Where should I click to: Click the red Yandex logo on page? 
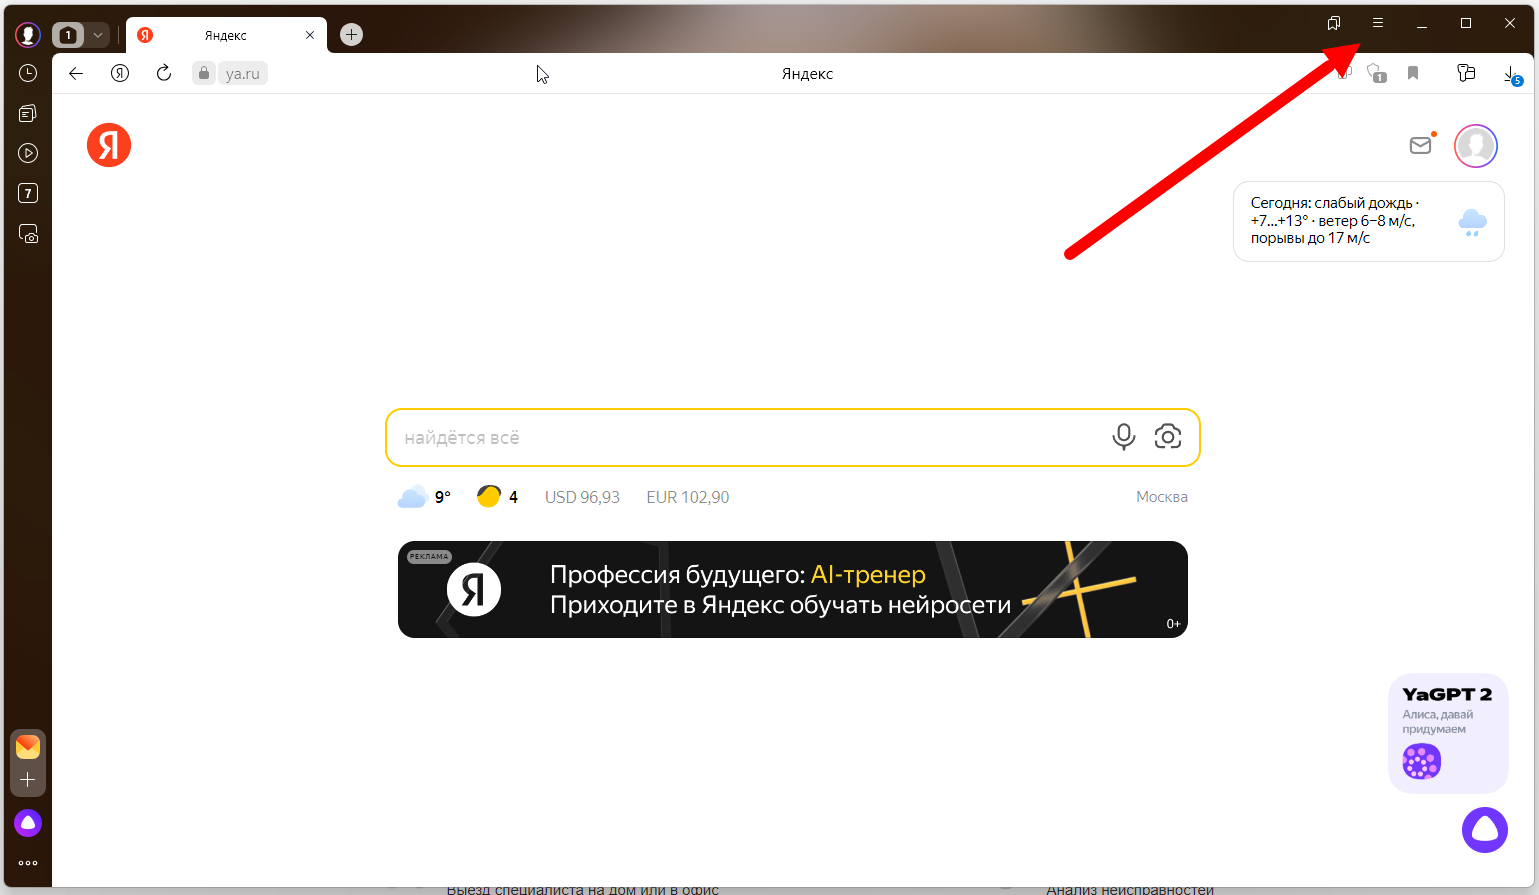coord(109,146)
